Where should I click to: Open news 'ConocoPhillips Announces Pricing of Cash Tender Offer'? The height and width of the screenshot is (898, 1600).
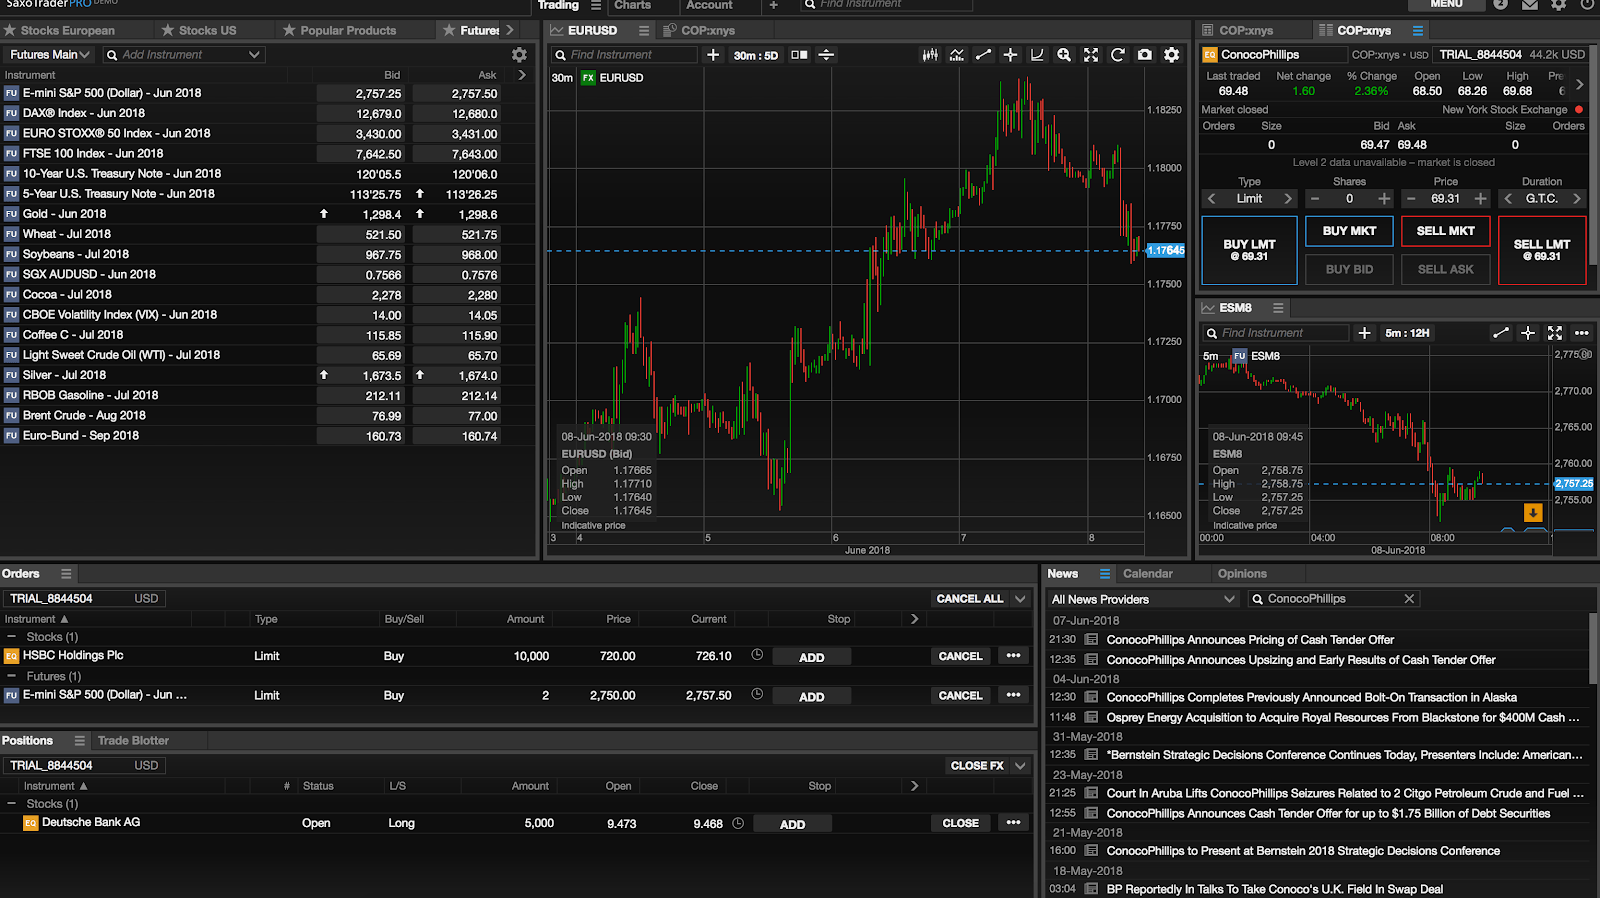point(1250,640)
